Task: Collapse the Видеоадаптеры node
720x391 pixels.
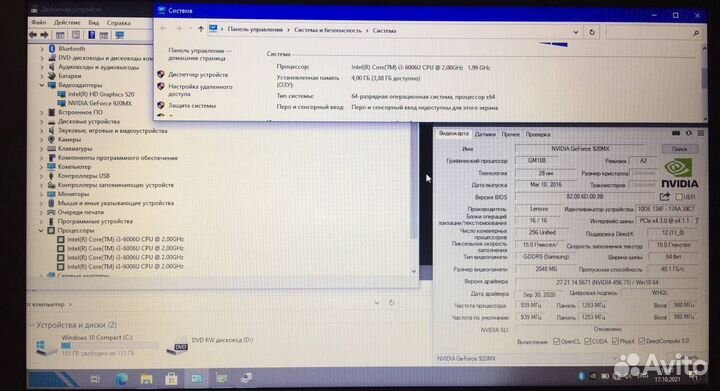Action: (x=42, y=85)
